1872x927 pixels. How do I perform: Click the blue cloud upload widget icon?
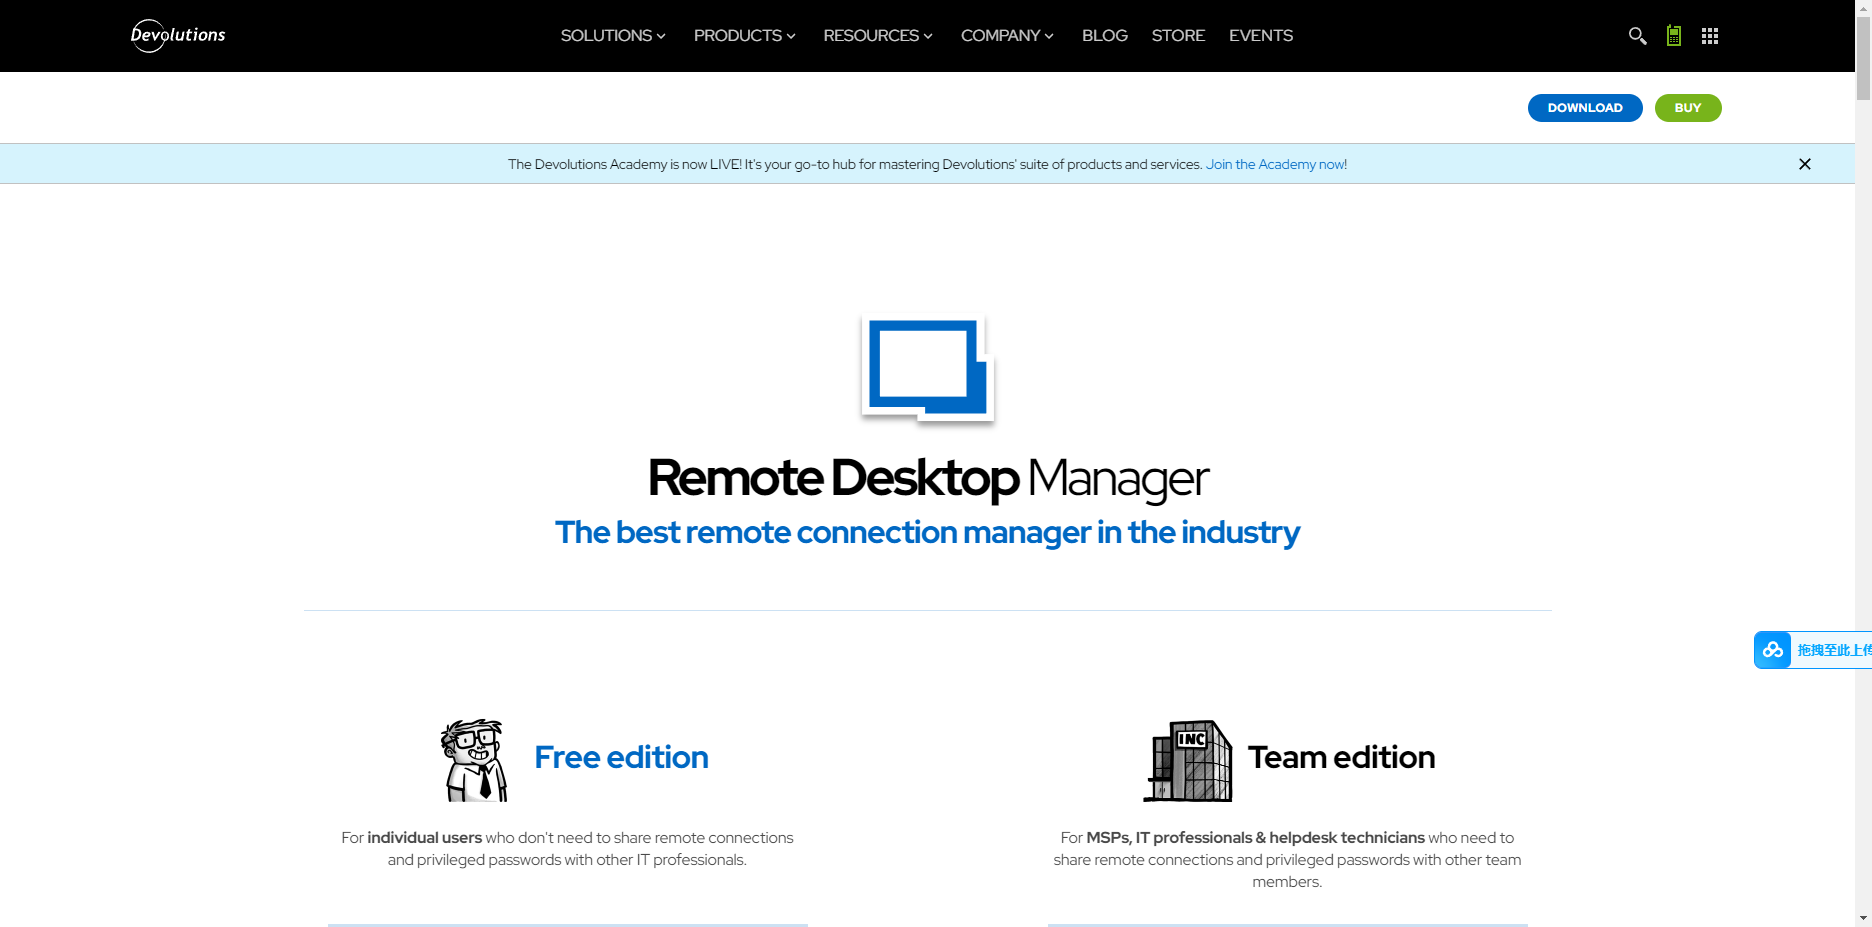tap(1773, 650)
